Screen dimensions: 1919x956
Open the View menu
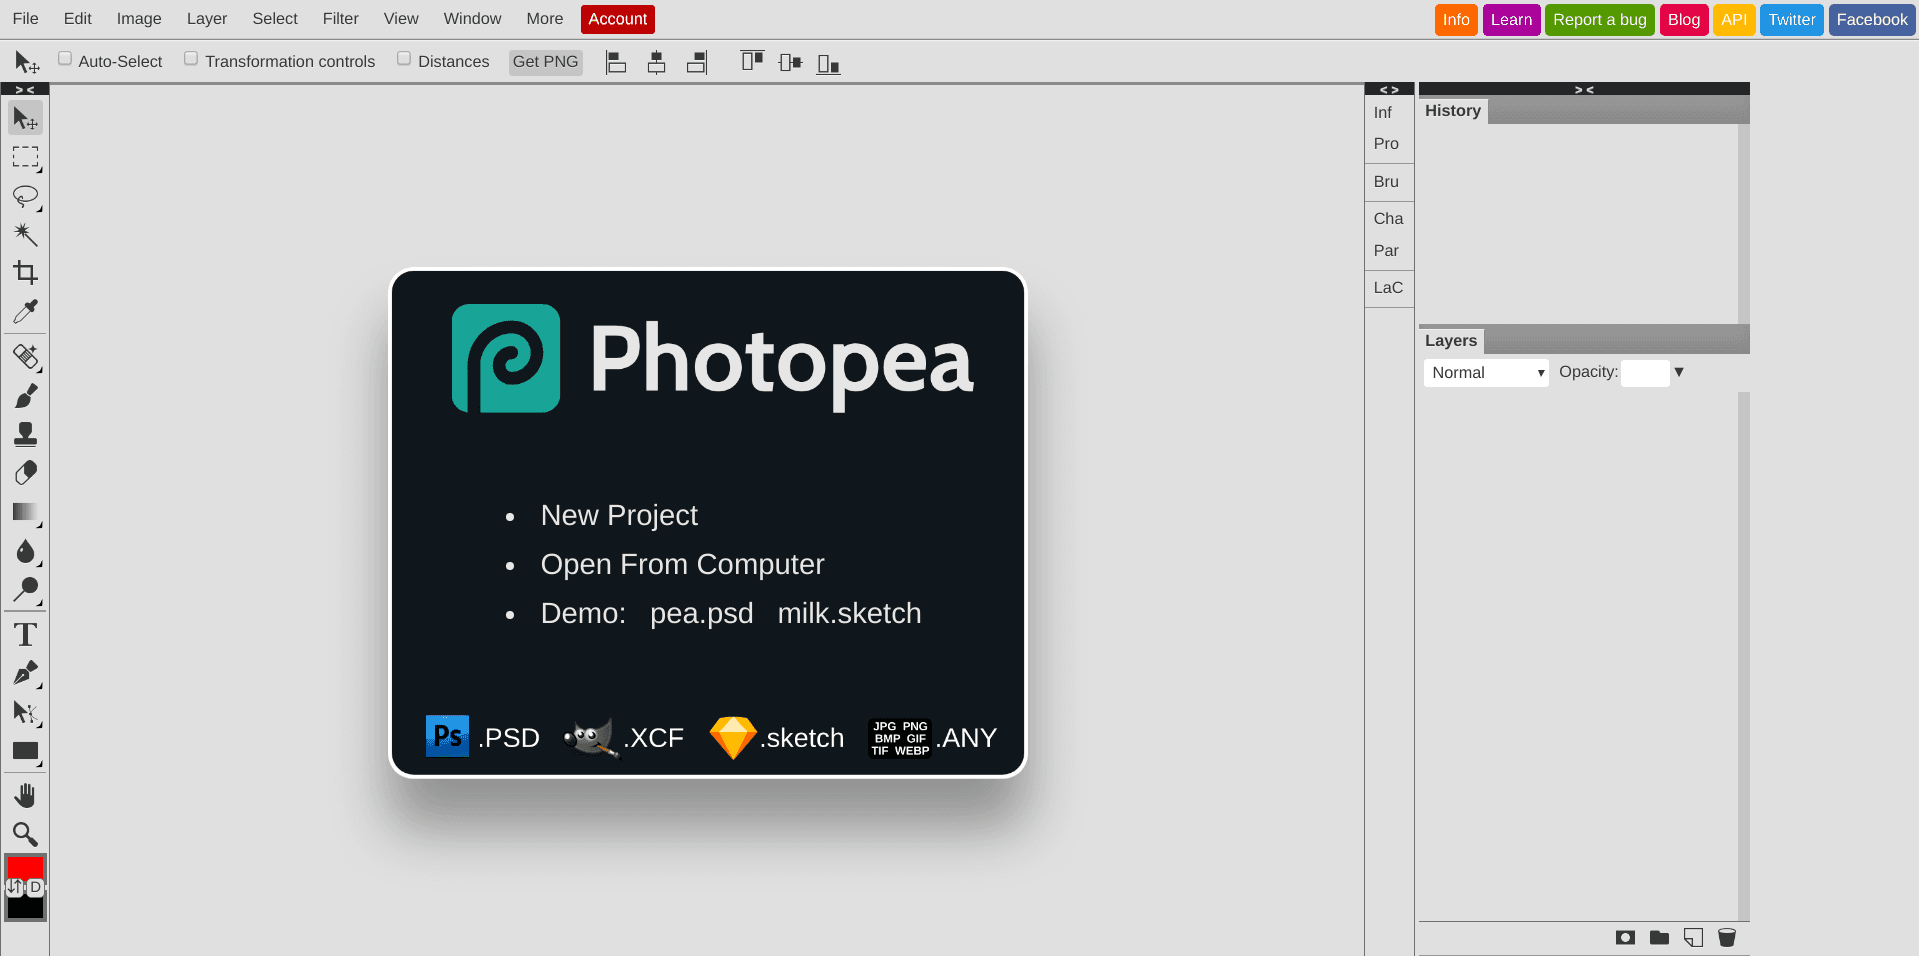coord(401,19)
